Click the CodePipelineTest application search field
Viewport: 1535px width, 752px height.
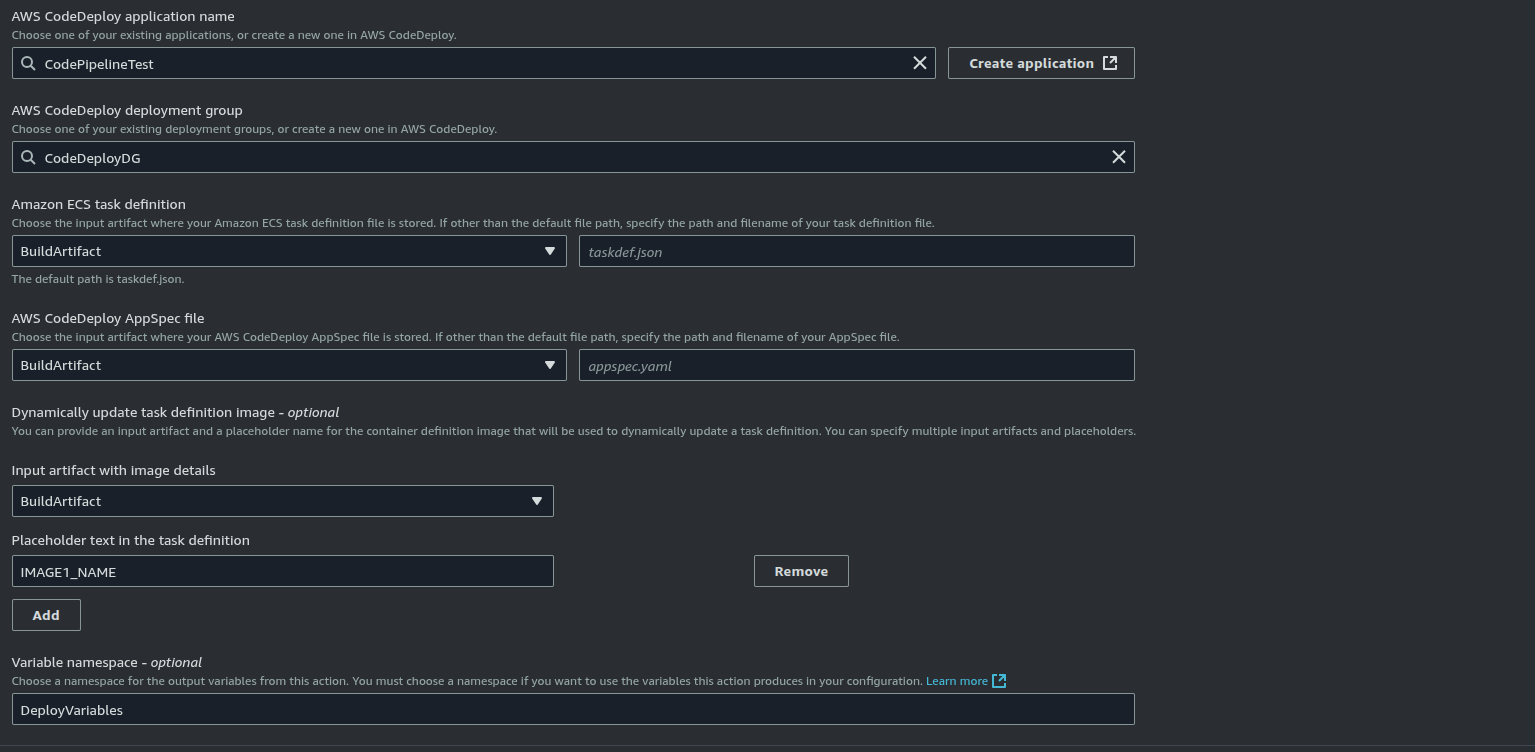474,63
